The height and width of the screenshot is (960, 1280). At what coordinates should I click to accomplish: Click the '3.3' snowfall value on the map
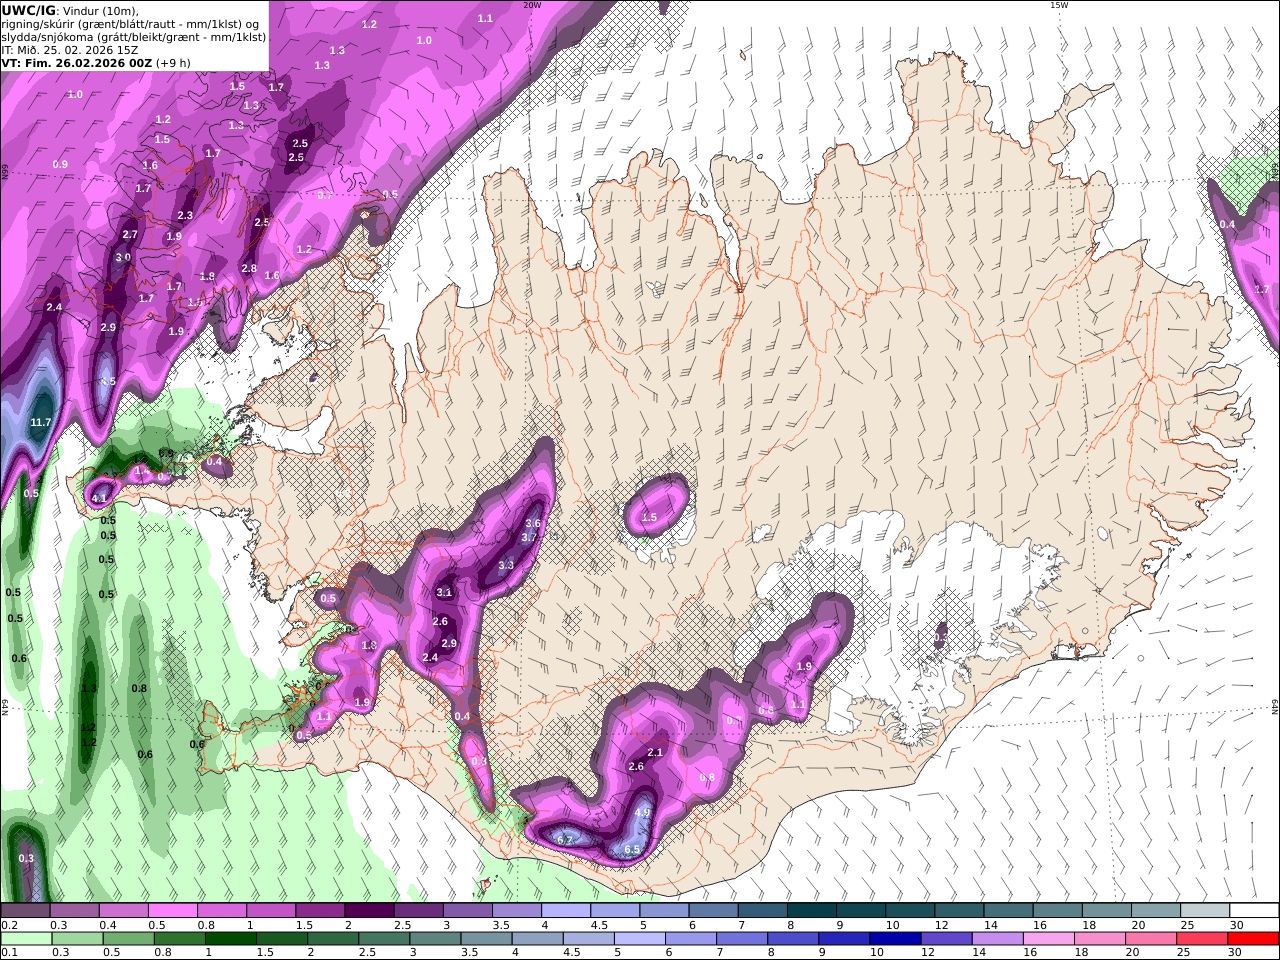[x=506, y=565]
